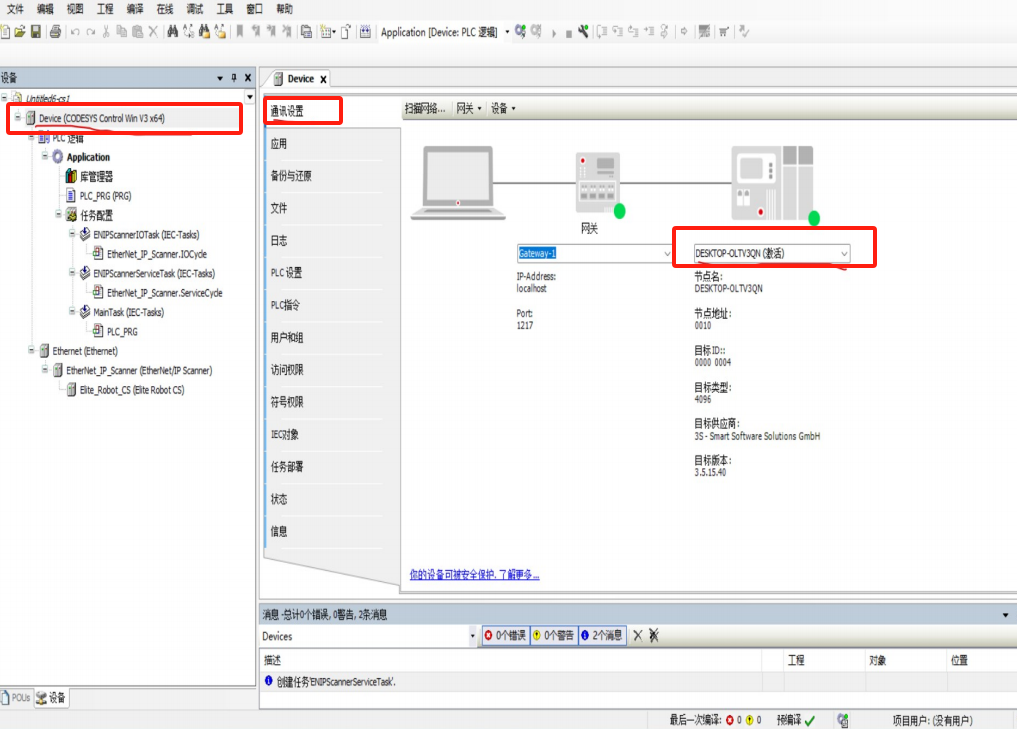The width and height of the screenshot is (1017, 729).
Task: Toggle the 0个错误 errors filter
Action: point(505,636)
